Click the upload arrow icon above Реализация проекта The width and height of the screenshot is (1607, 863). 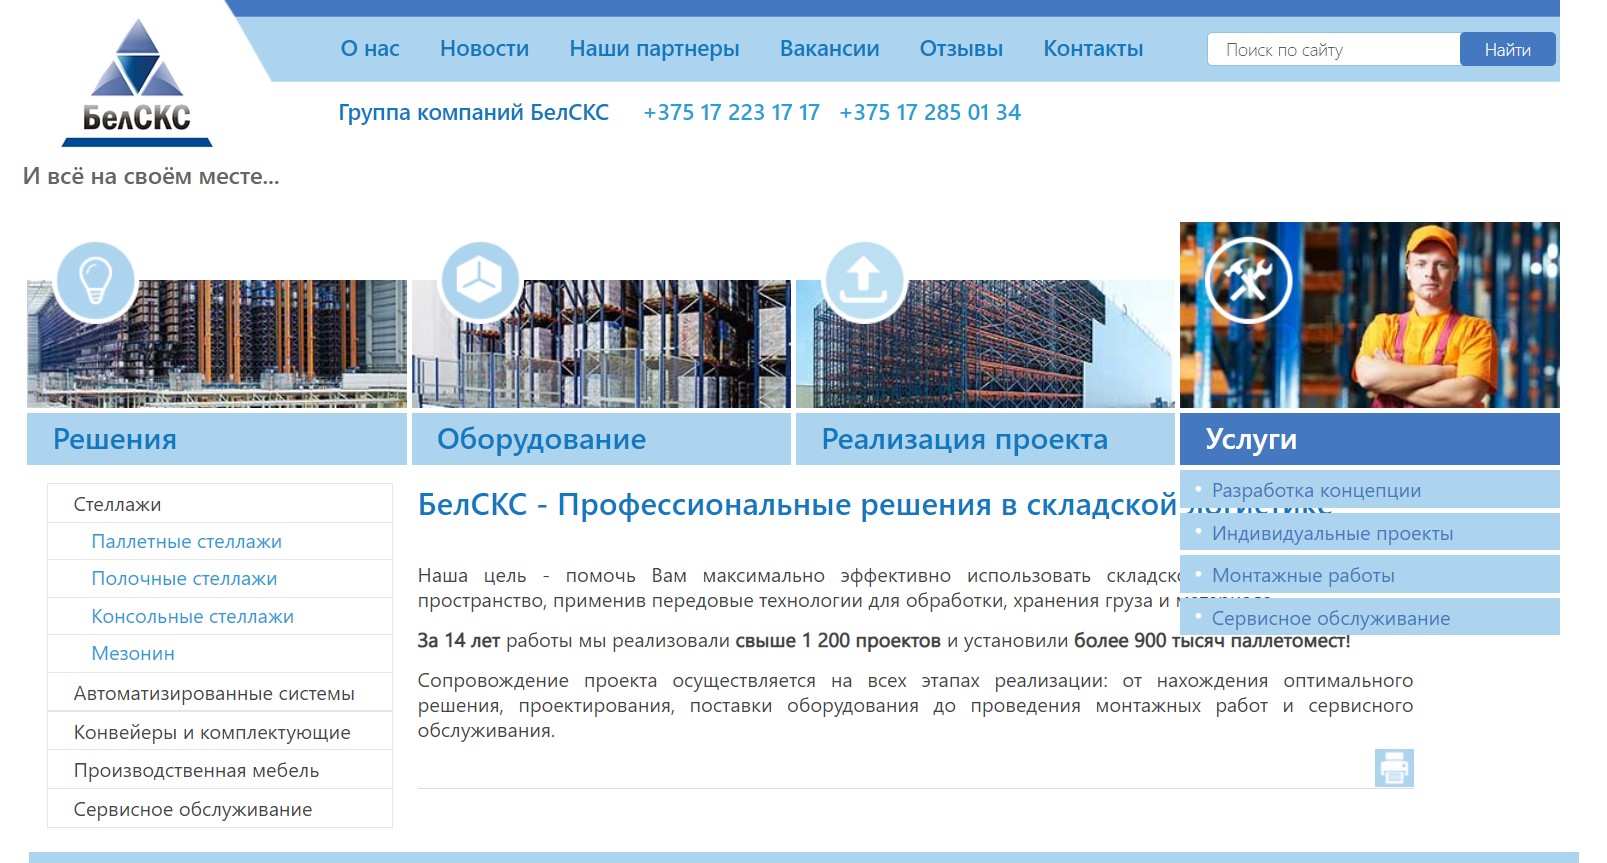[864, 281]
